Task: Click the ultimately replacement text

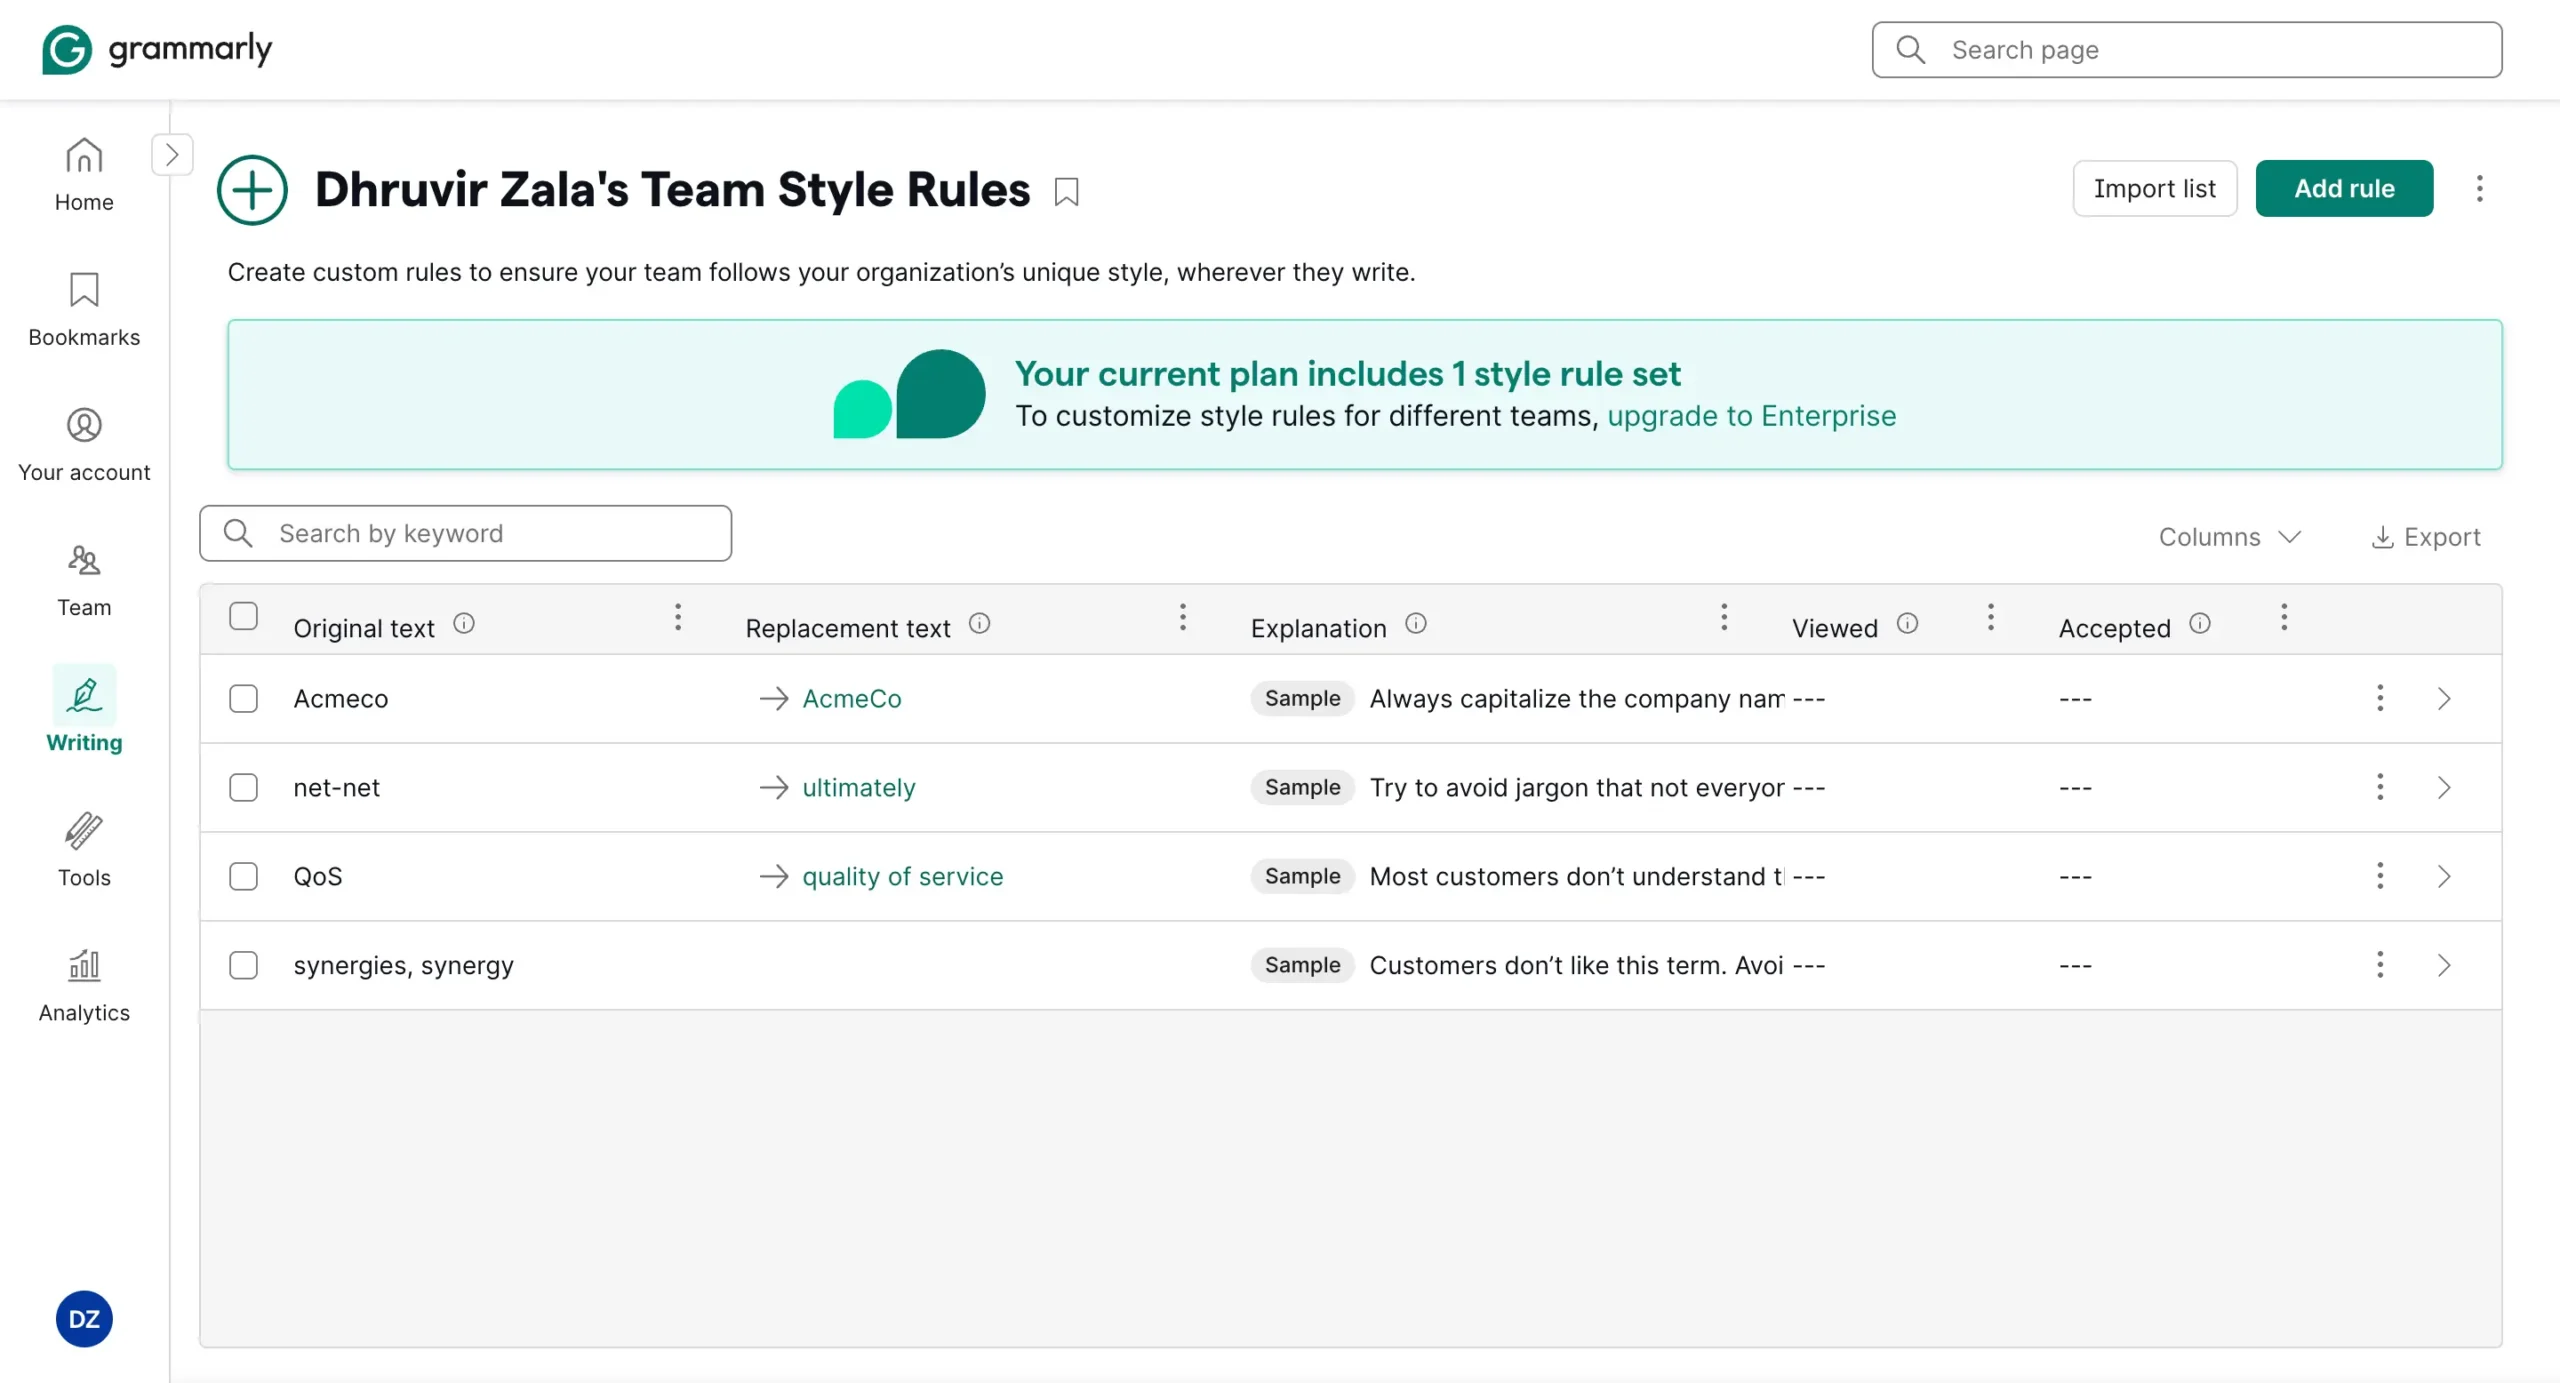Action: [859, 787]
